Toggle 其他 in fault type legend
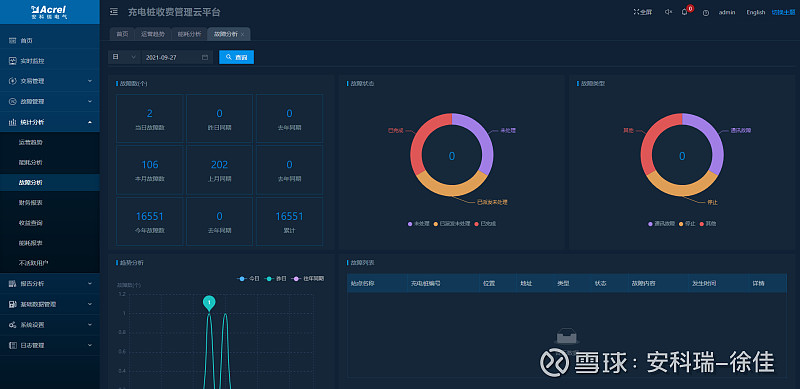Screen dimensions: 800x389 [707, 224]
